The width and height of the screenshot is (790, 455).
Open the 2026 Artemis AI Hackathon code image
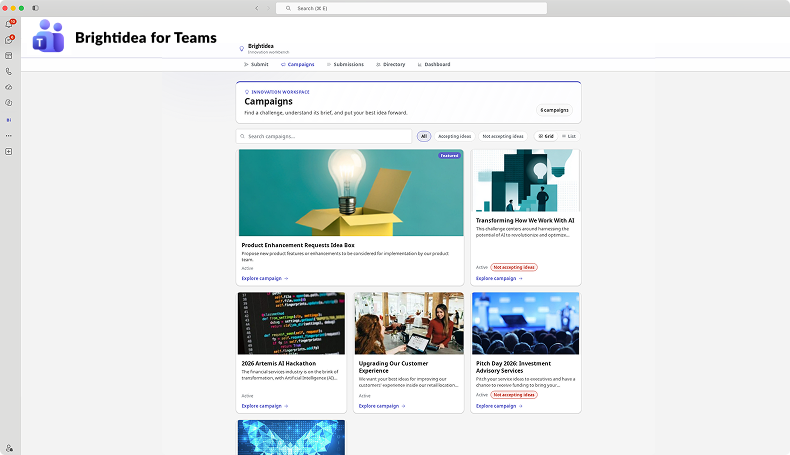(291, 323)
